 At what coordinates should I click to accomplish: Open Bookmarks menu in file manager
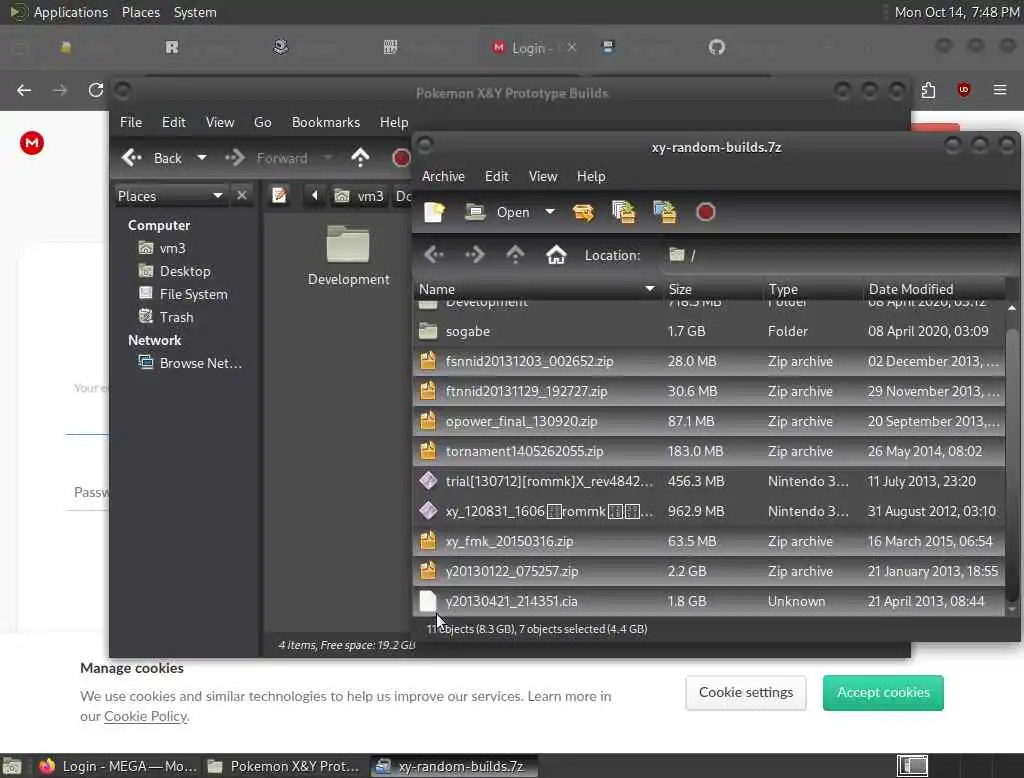(325, 122)
